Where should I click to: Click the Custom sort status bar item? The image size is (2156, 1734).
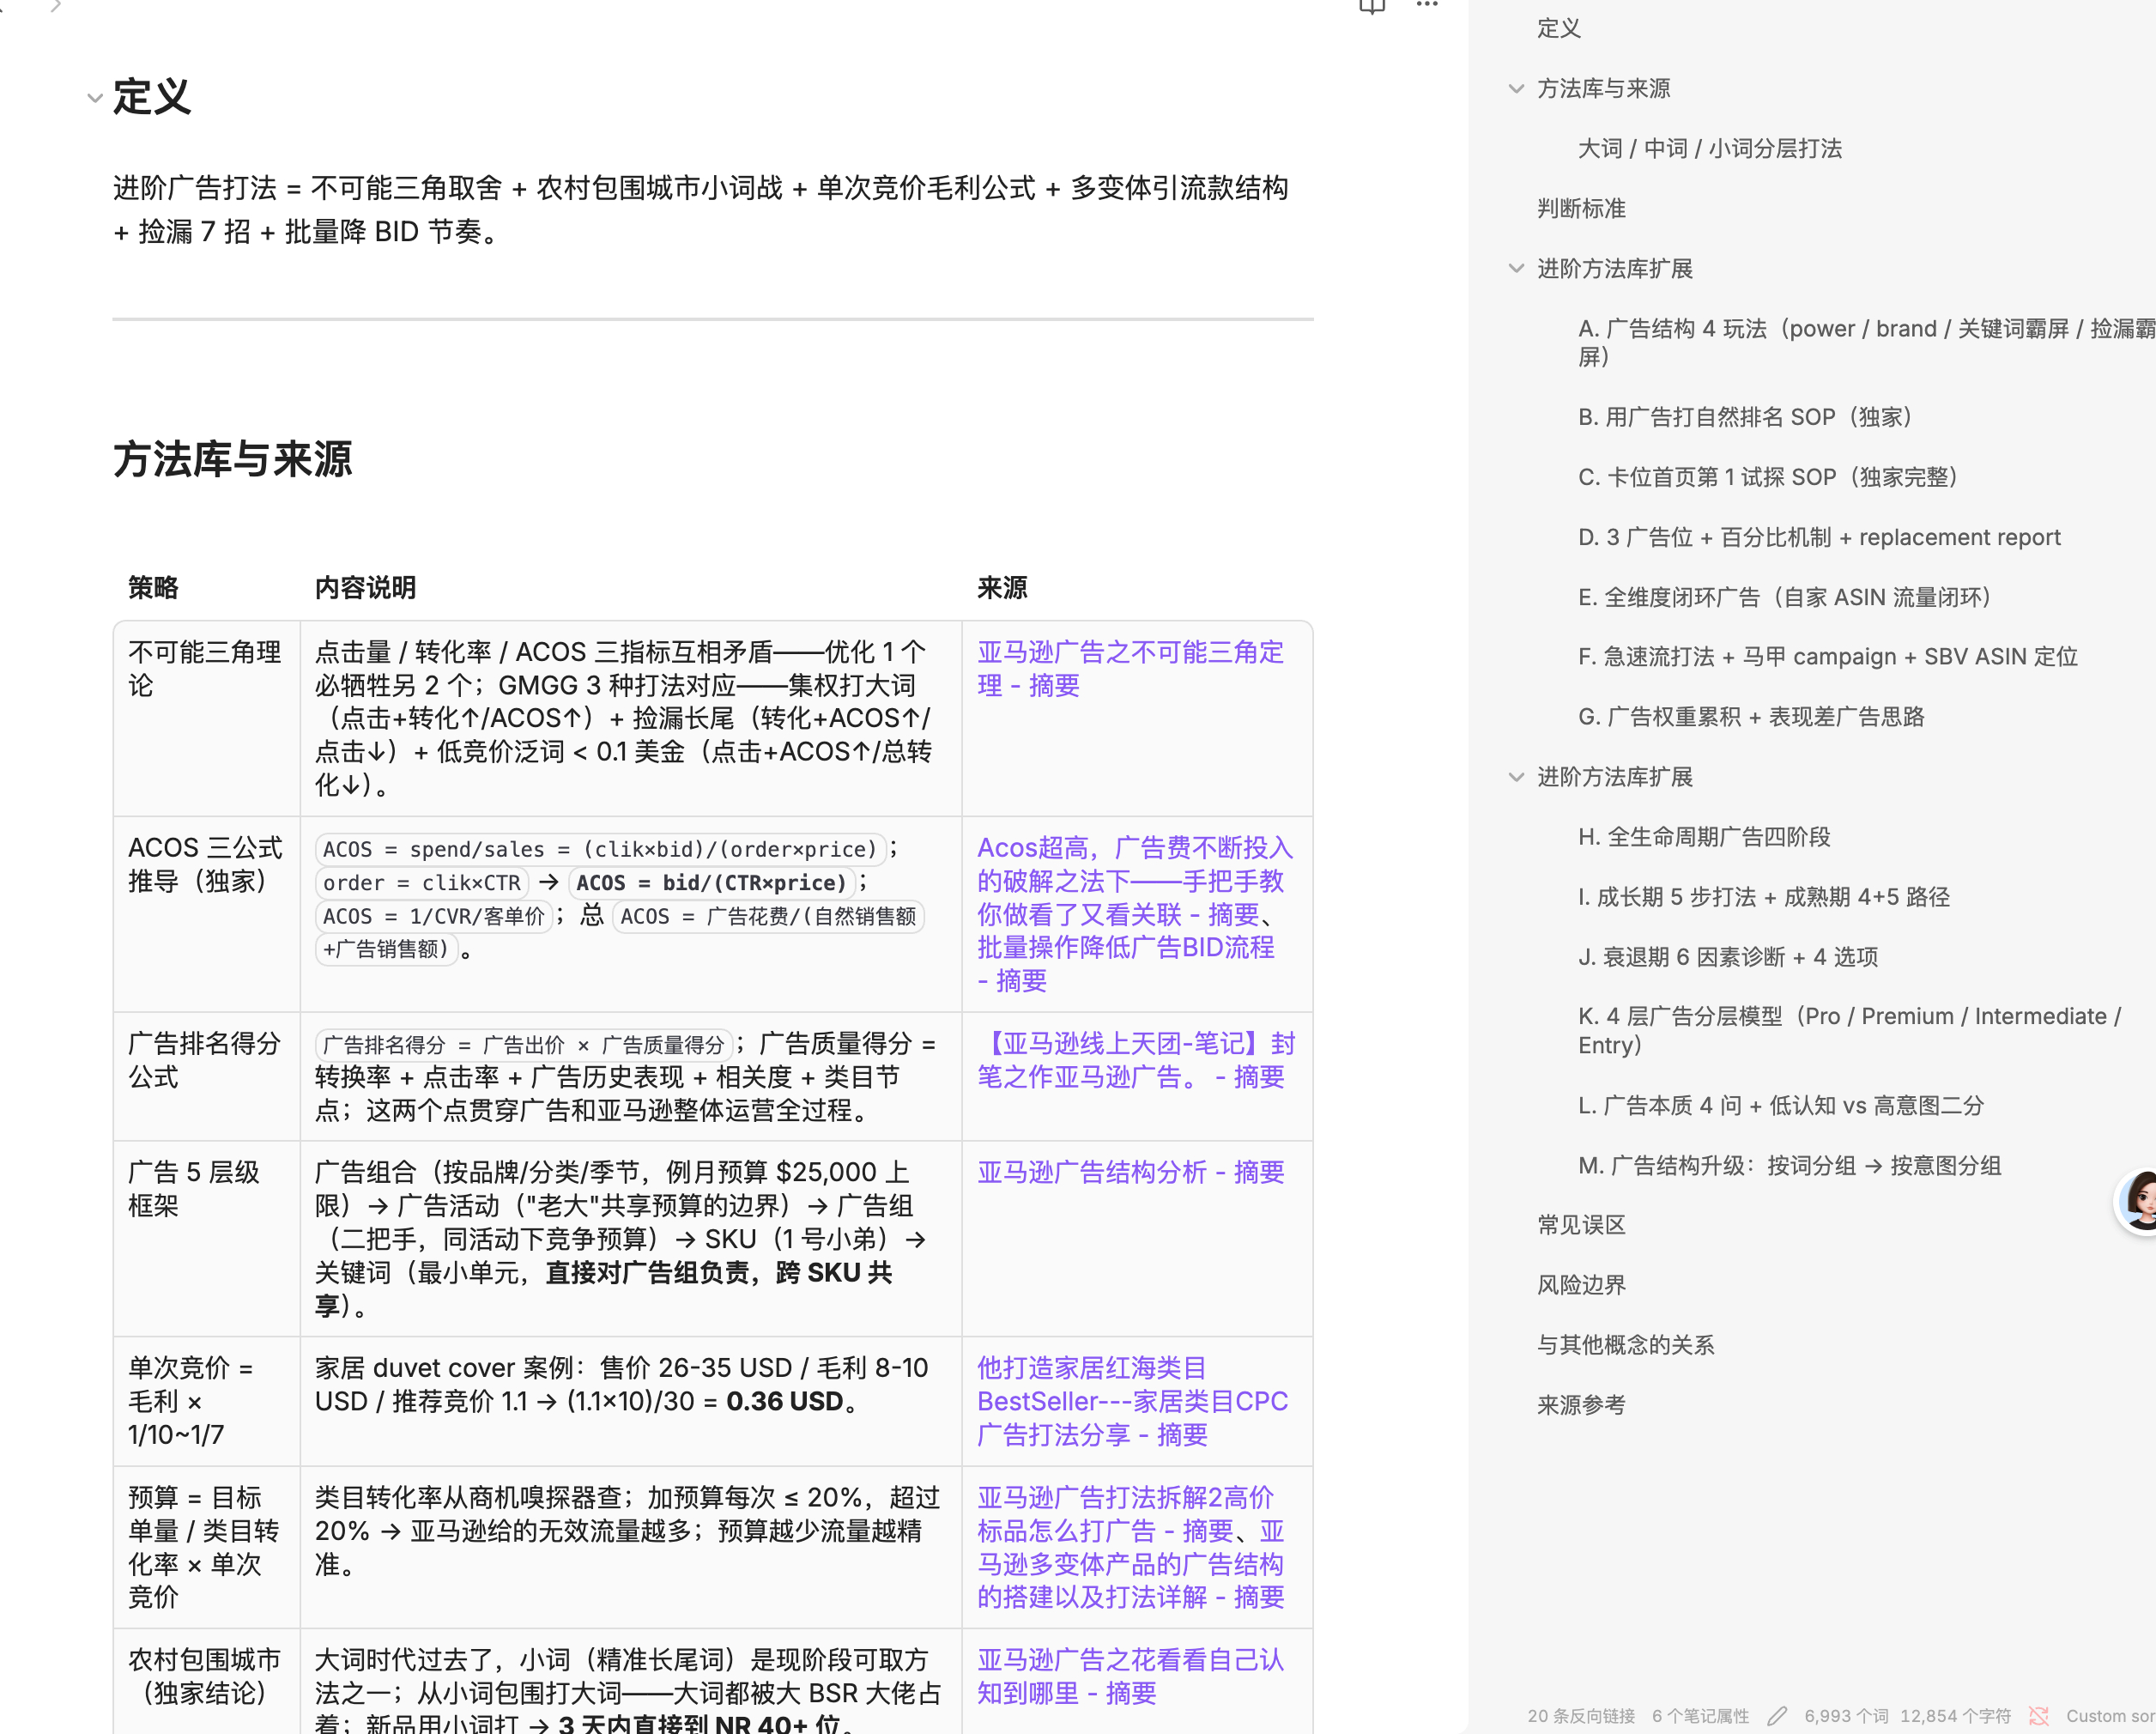click(2110, 1716)
